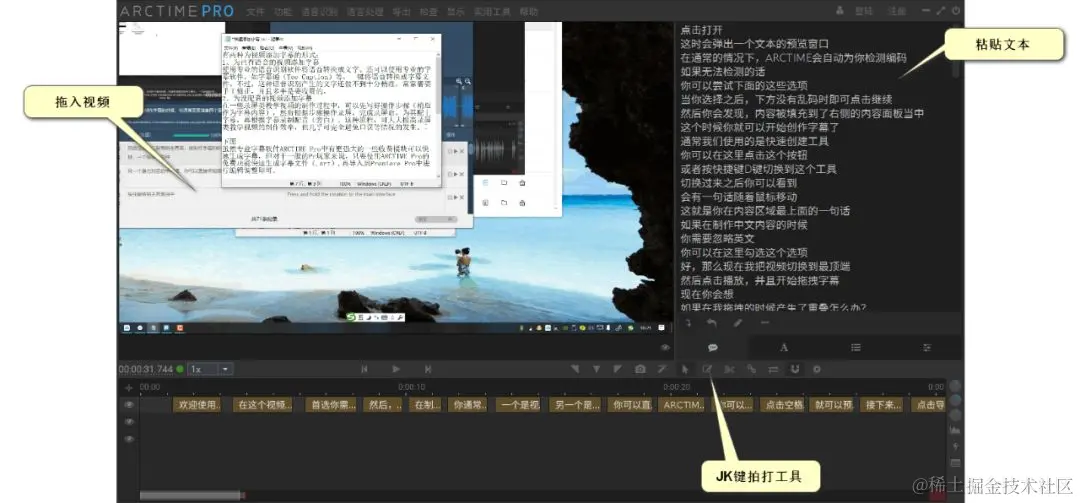The height and width of the screenshot is (503, 1080).
Task: Select subtitle block 欢迎使用
Action: click(197, 405)
